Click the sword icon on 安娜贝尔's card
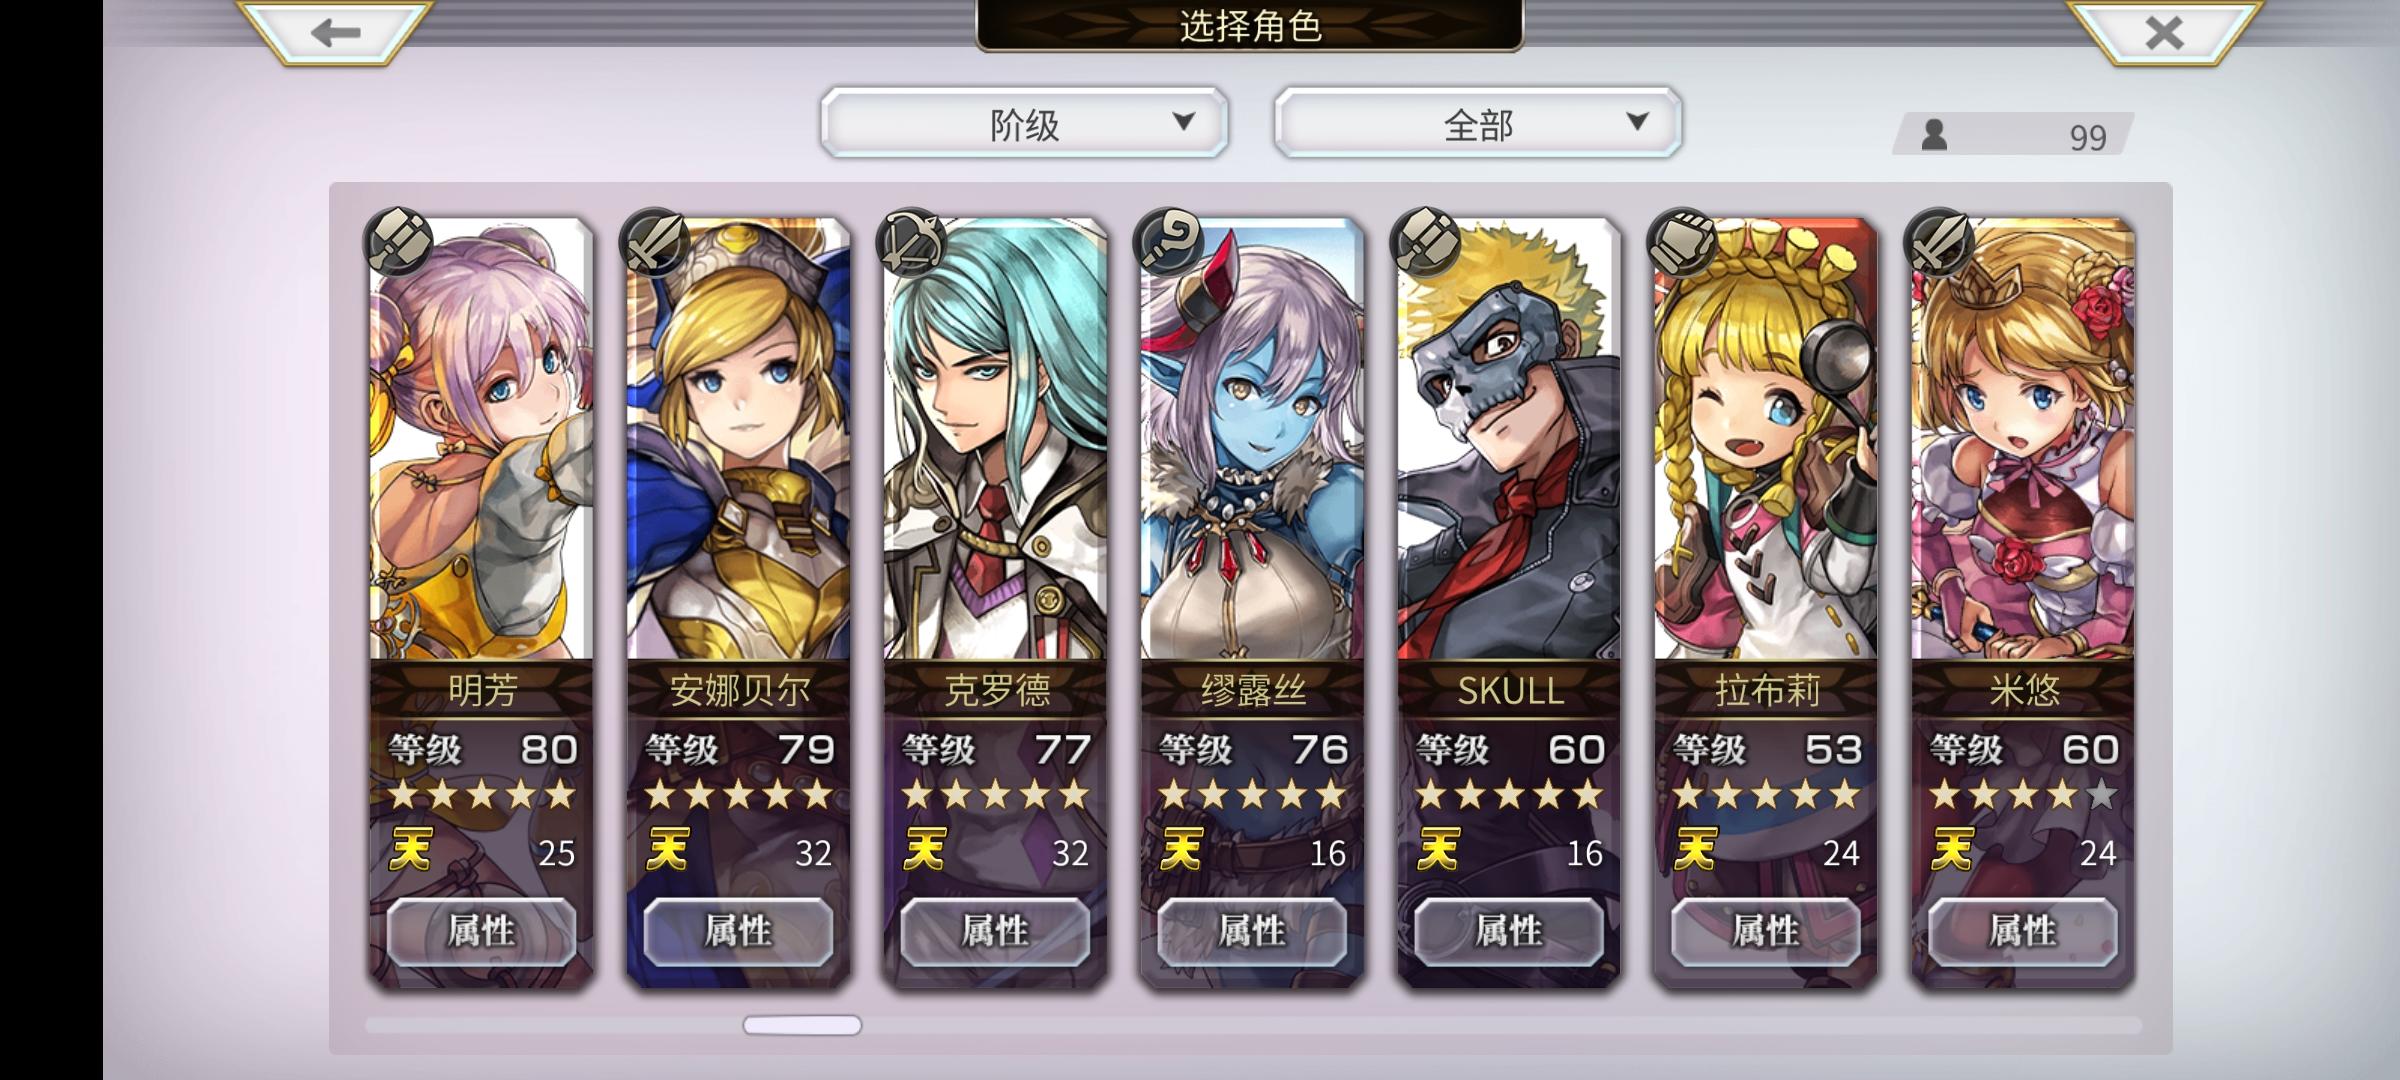This screenshot has width=2400, height=1080. coord(655,241)
